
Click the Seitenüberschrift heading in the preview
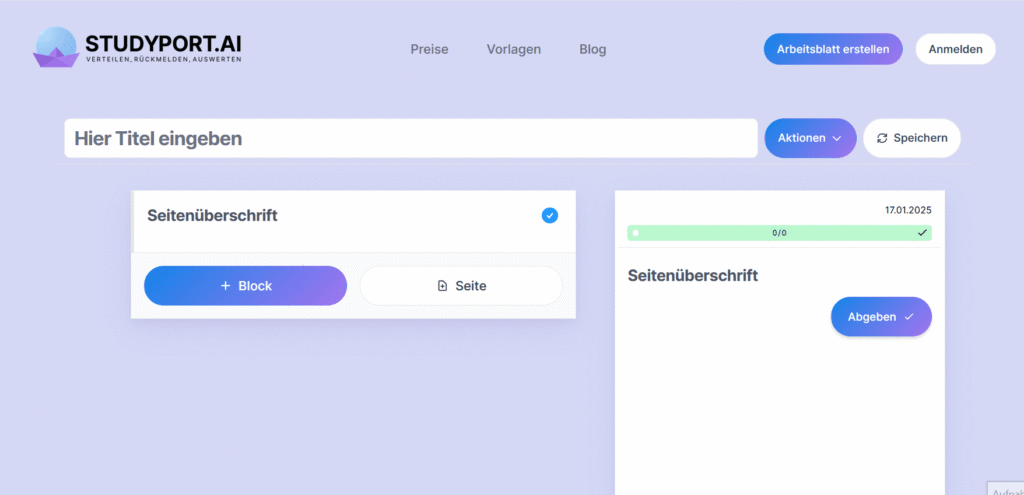coord(692,275)
